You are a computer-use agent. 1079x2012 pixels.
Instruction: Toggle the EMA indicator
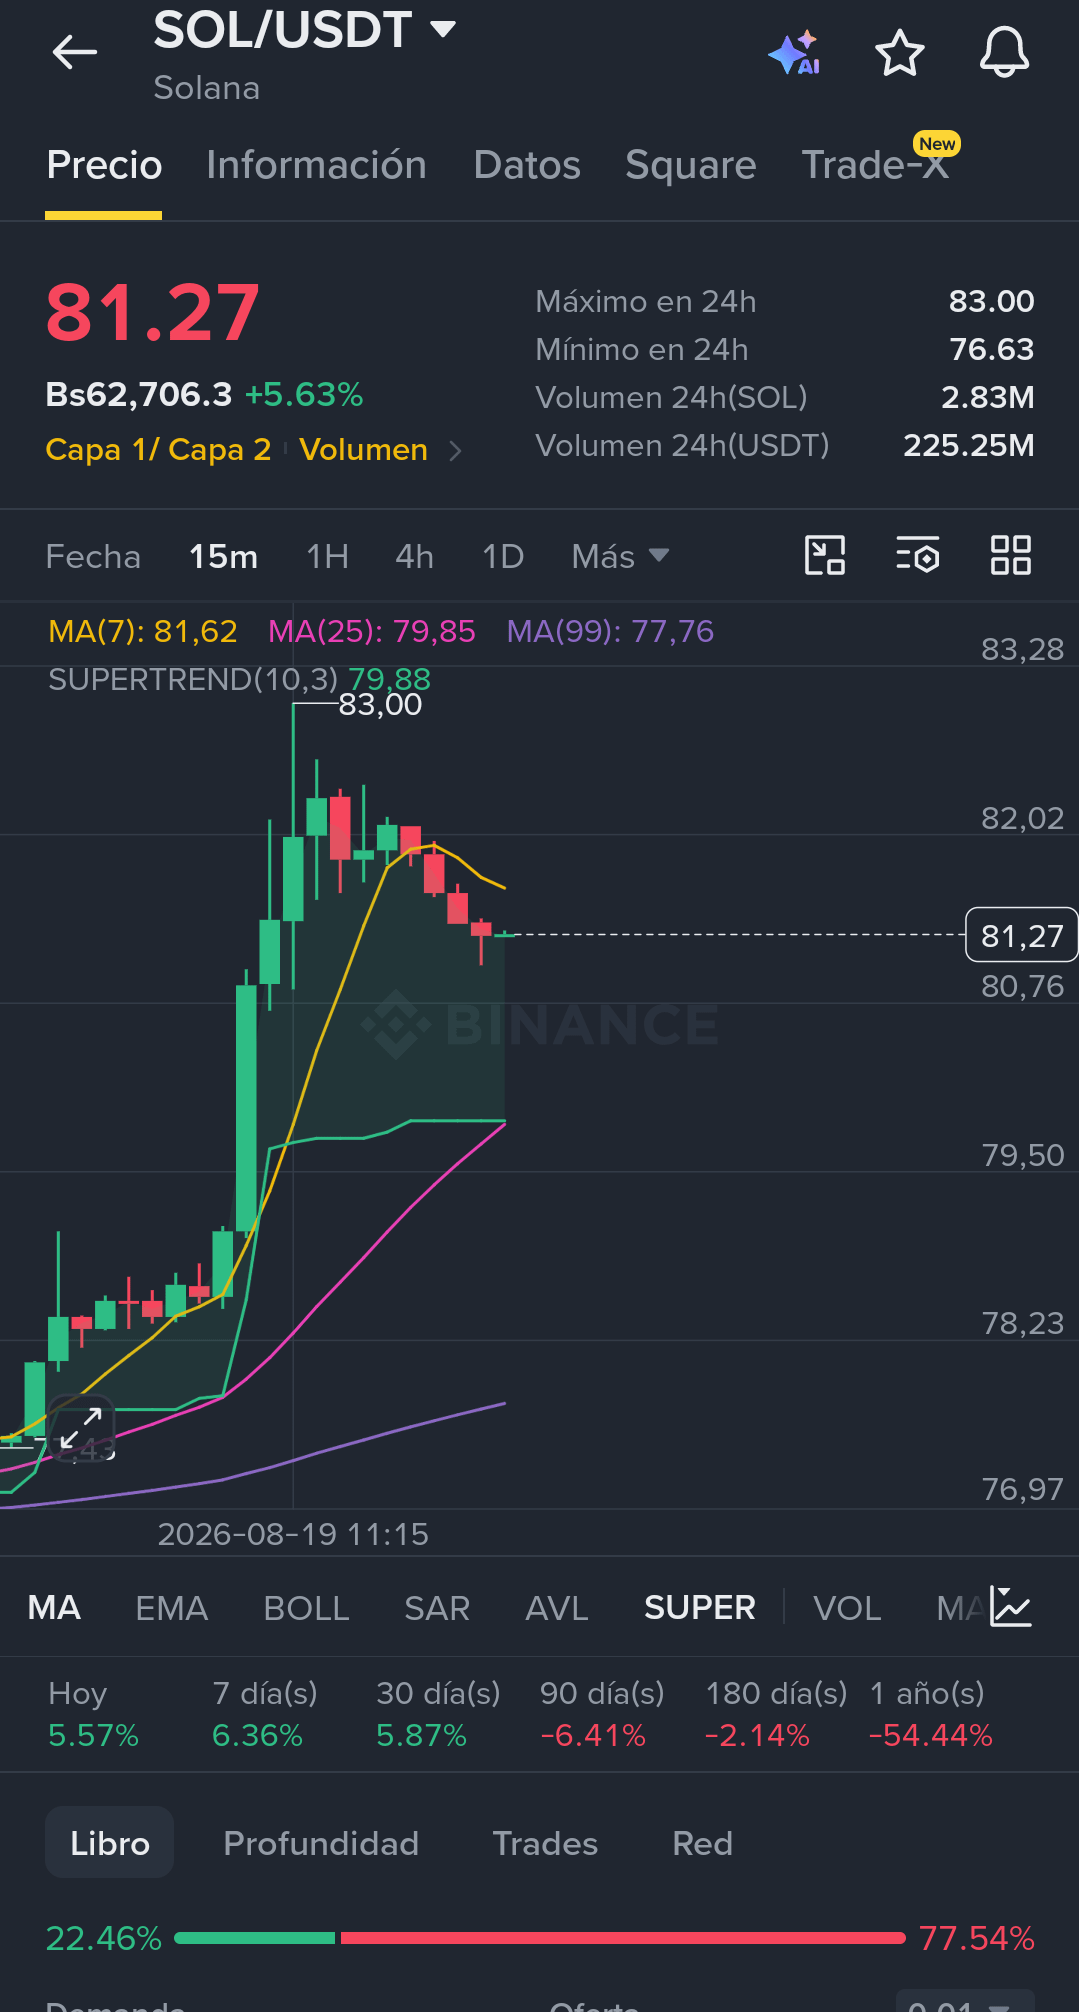pyautogui.click(x=171, y=1607)
